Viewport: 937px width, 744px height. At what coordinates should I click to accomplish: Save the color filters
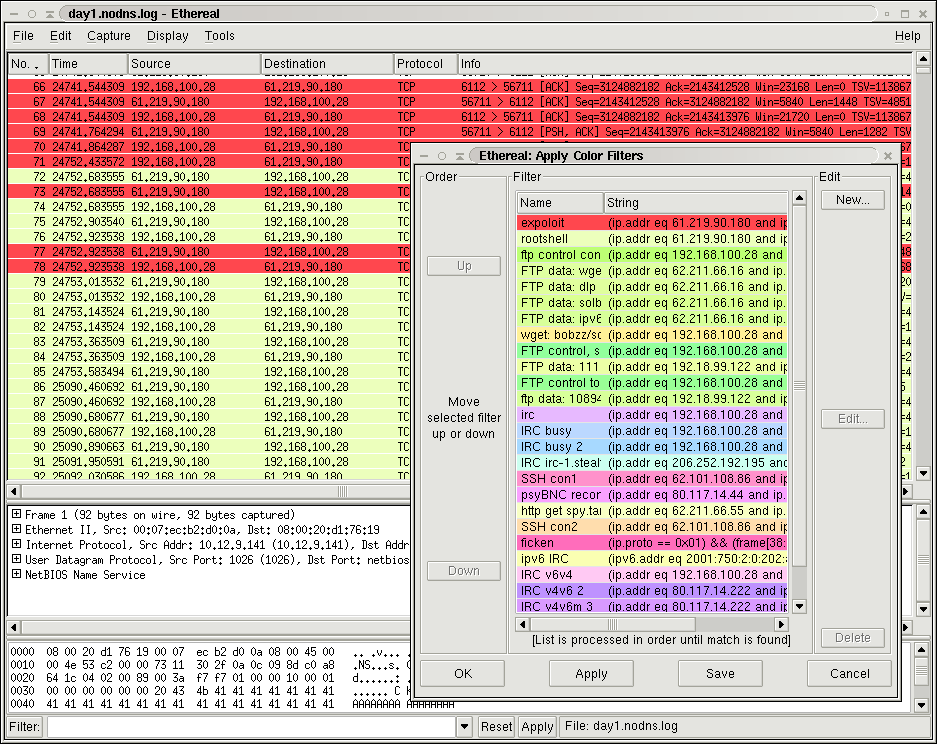click(x=720, y=673)
